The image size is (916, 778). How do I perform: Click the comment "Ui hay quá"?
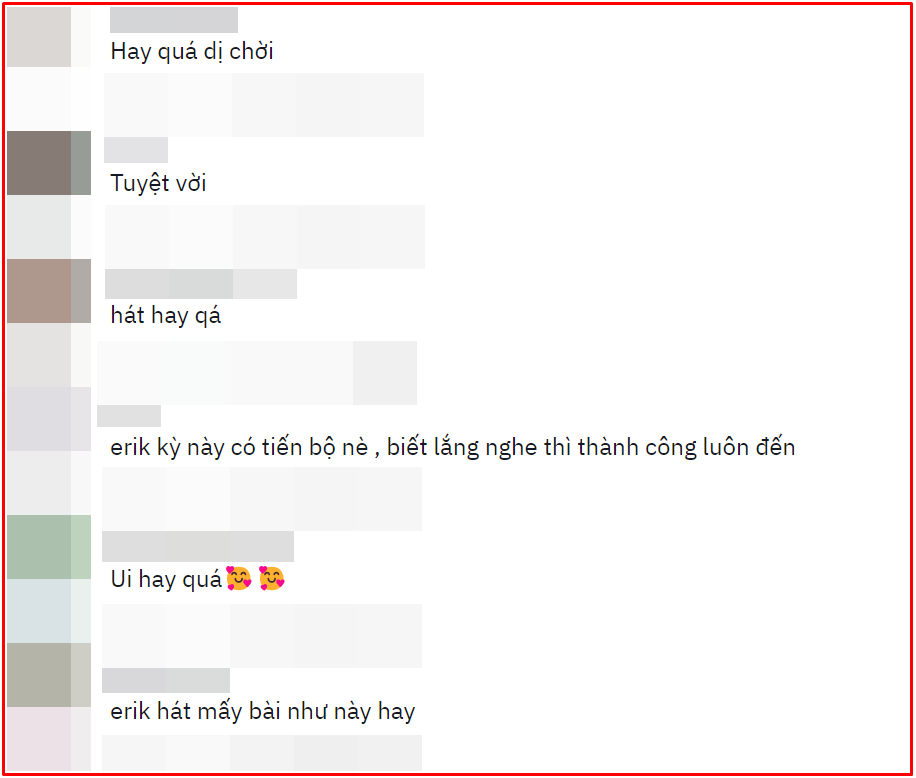[x=166, y=579]
